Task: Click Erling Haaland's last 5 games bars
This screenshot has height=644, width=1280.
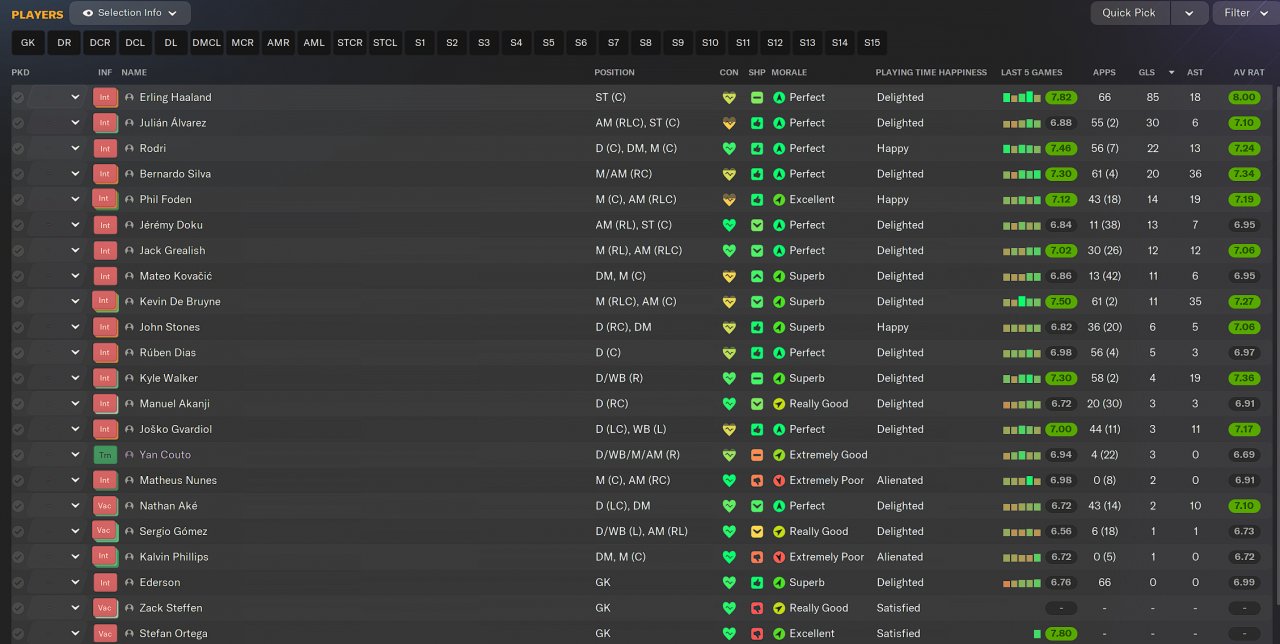Action: click(1022, 98)
